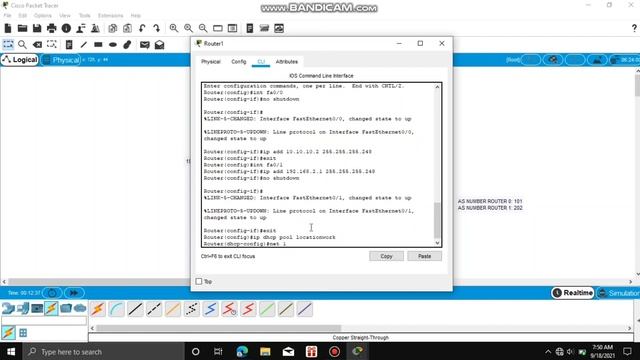Click the Paste button under CLI
The image size is (640, 360).
(424, 256)
